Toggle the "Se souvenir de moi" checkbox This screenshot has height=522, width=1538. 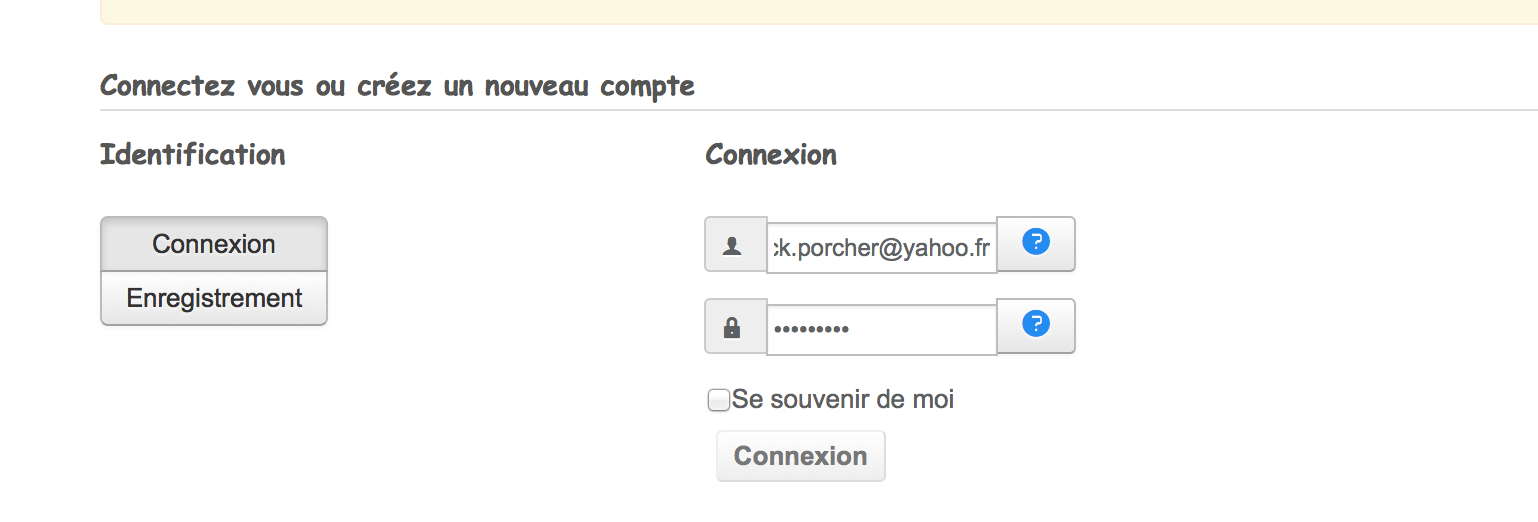[x=718, y=401]
